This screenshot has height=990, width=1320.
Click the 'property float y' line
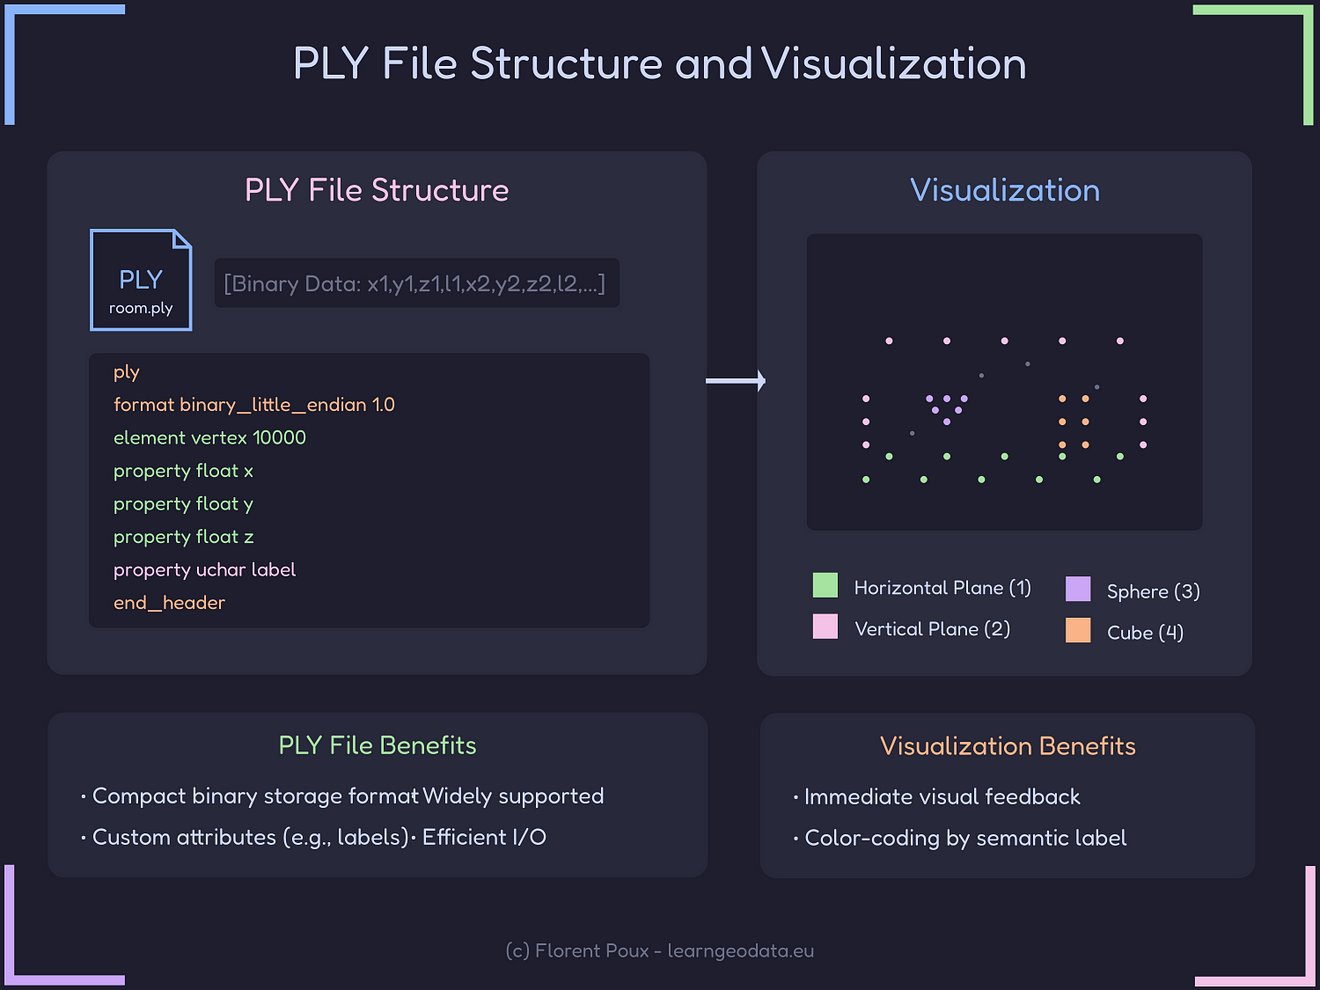tap(183, 504)
